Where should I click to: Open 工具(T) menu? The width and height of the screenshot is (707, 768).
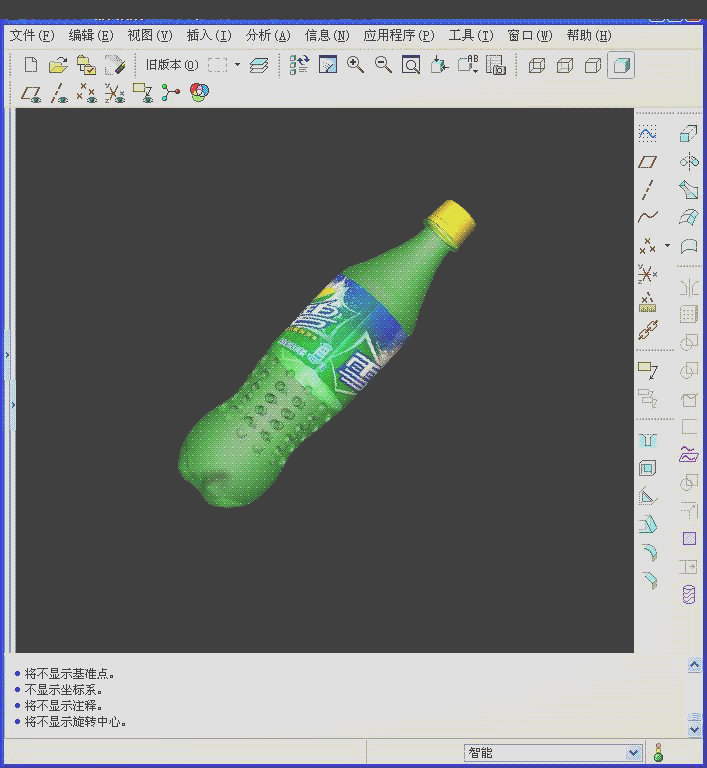click(x=471, y=36)
